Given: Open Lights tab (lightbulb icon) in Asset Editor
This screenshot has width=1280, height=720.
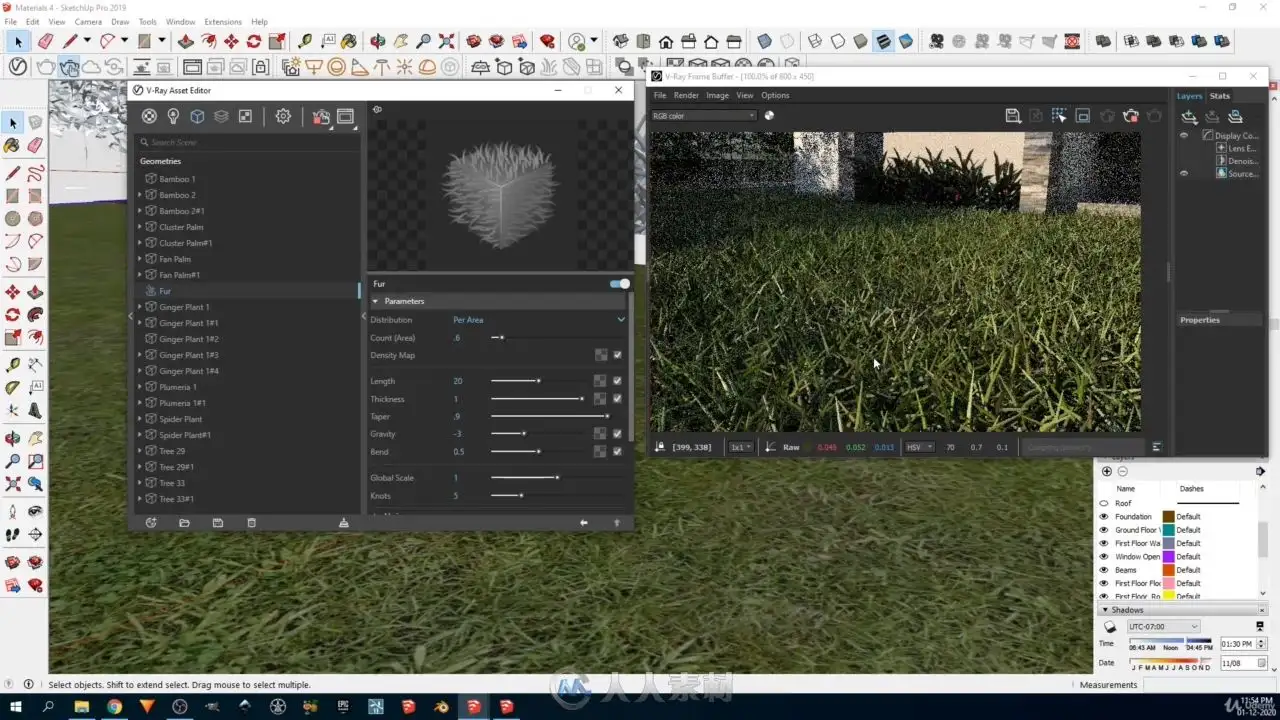Looking at the screenshot, I should click(x=173, y=116).
